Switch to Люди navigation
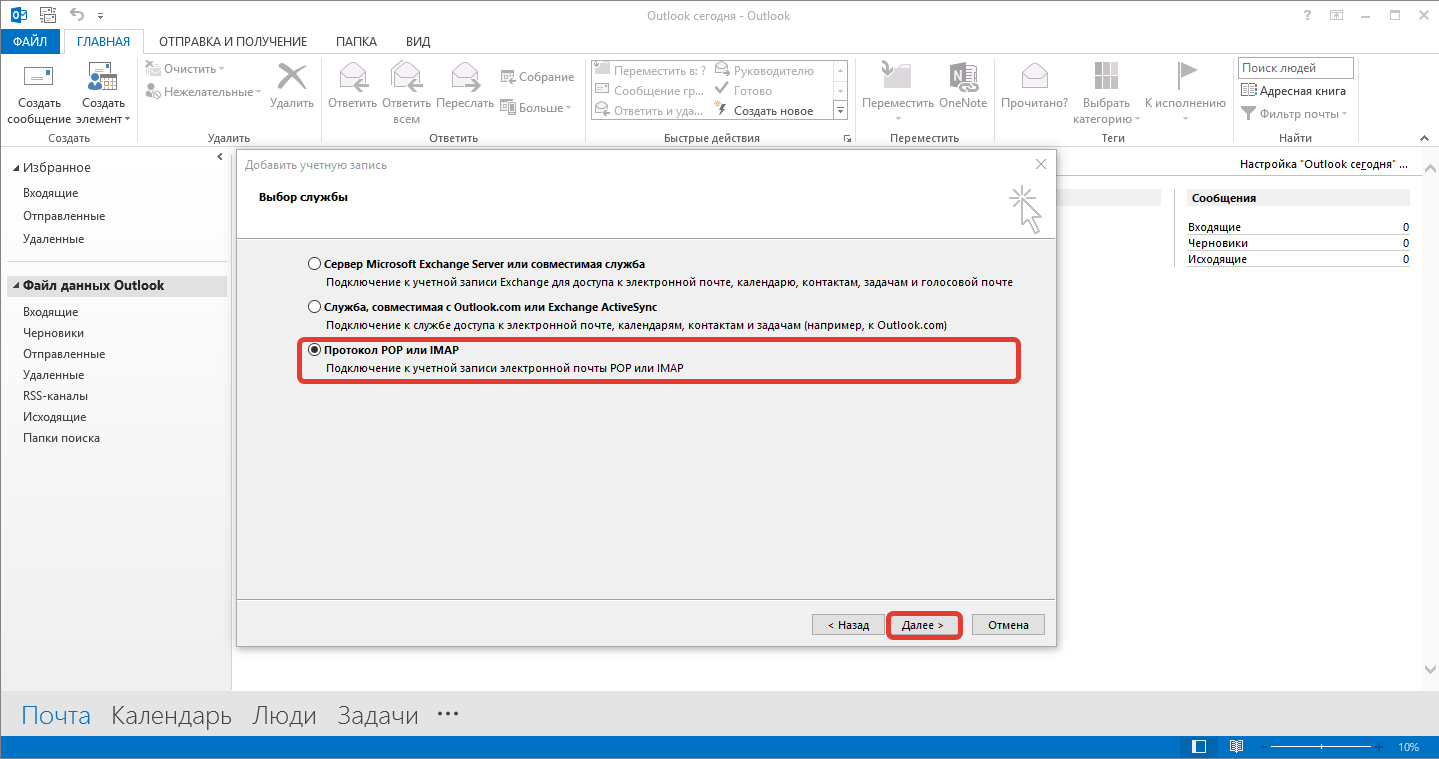Viewport: 1439px width, 759px height. click(284, 716)
